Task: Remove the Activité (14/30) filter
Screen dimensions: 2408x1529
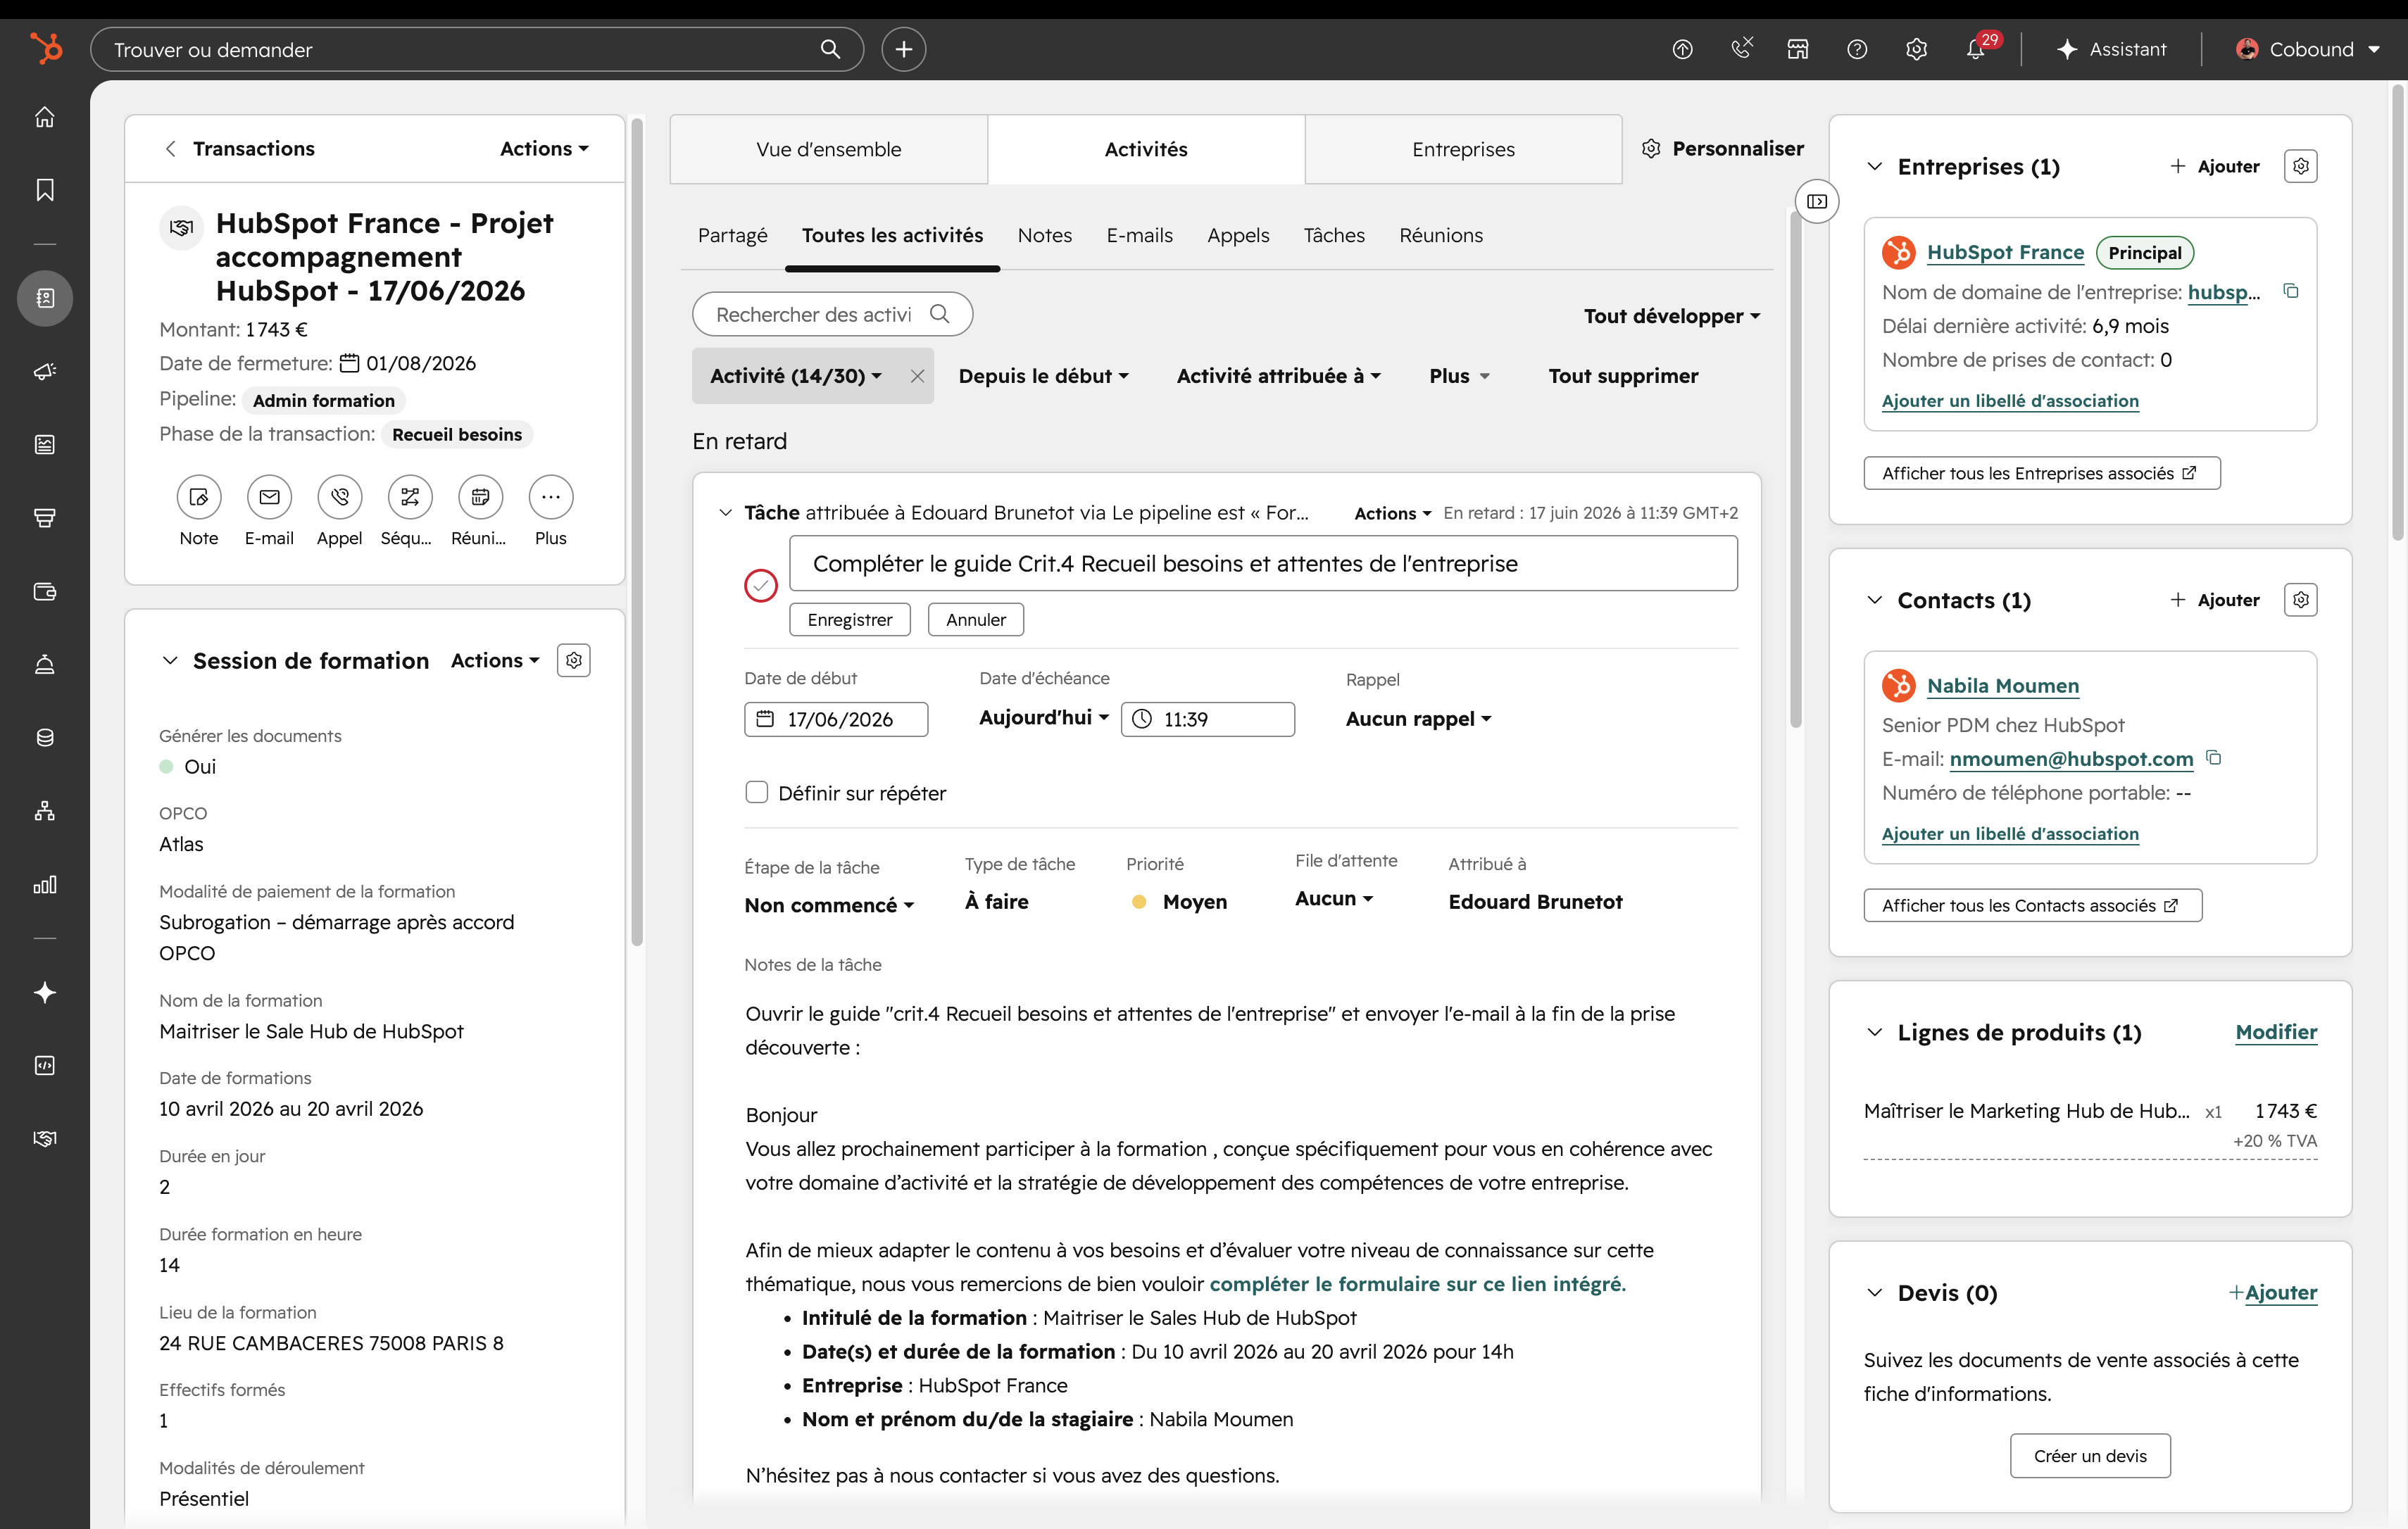Action: [x=917, y=376]
